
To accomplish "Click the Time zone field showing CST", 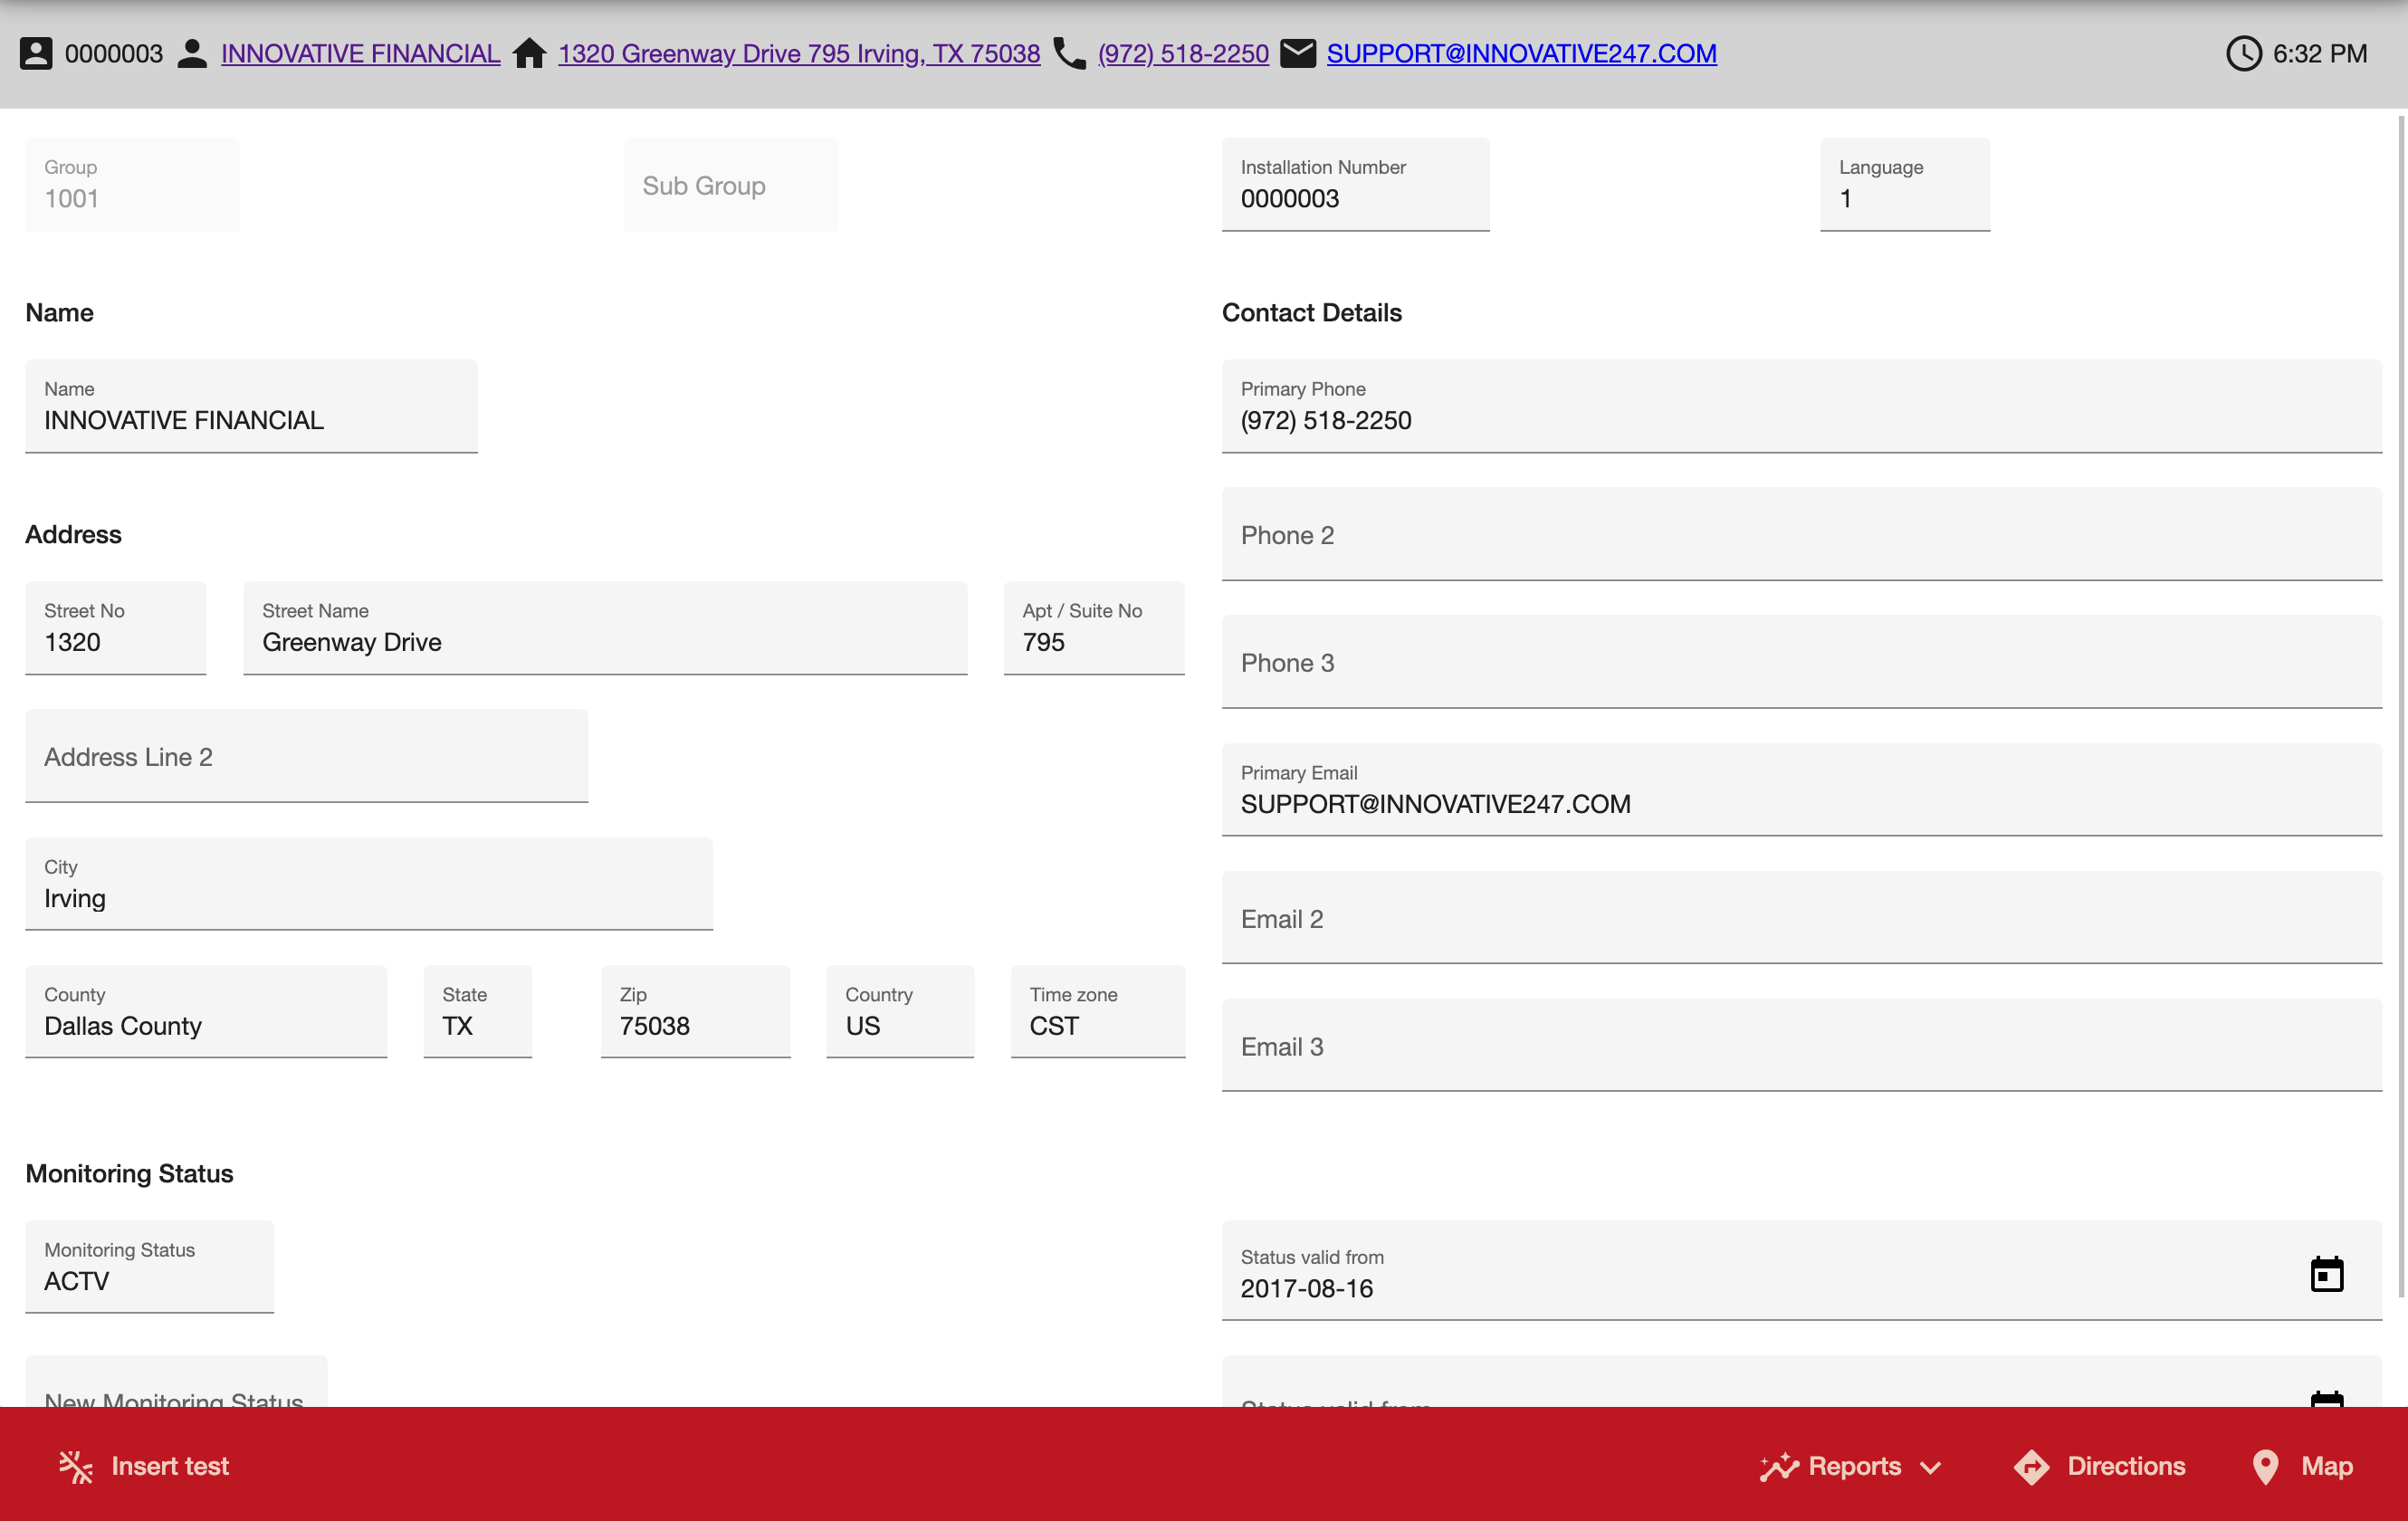I will pyautogui.click(x=1098, y=1011).
